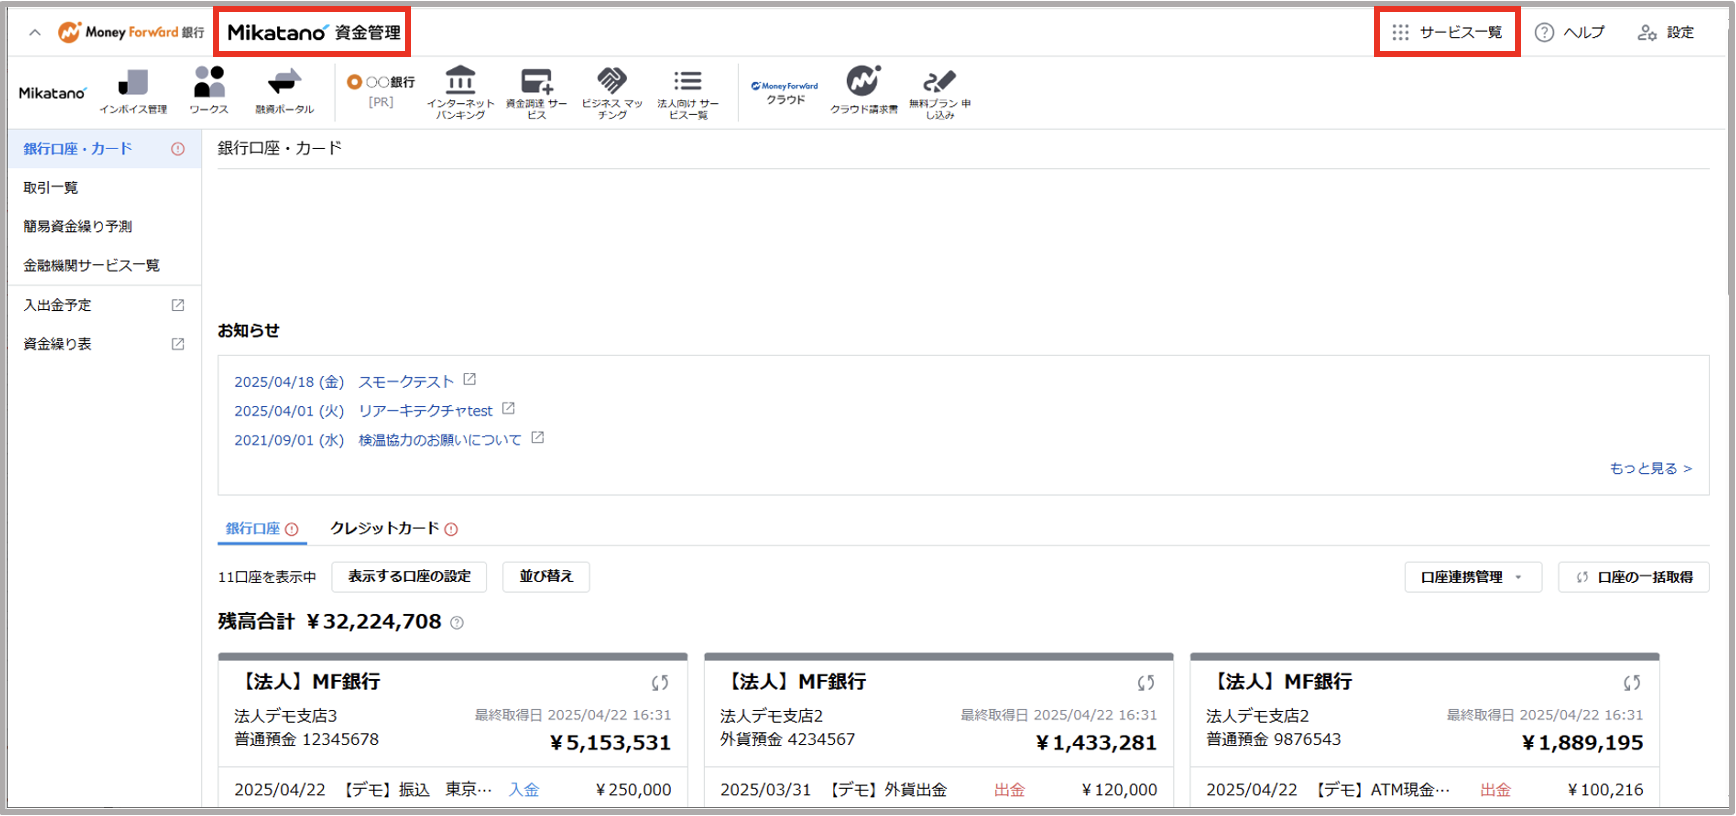
Task: Open the スモークテスト announcement link
Action: pos(406,382)
